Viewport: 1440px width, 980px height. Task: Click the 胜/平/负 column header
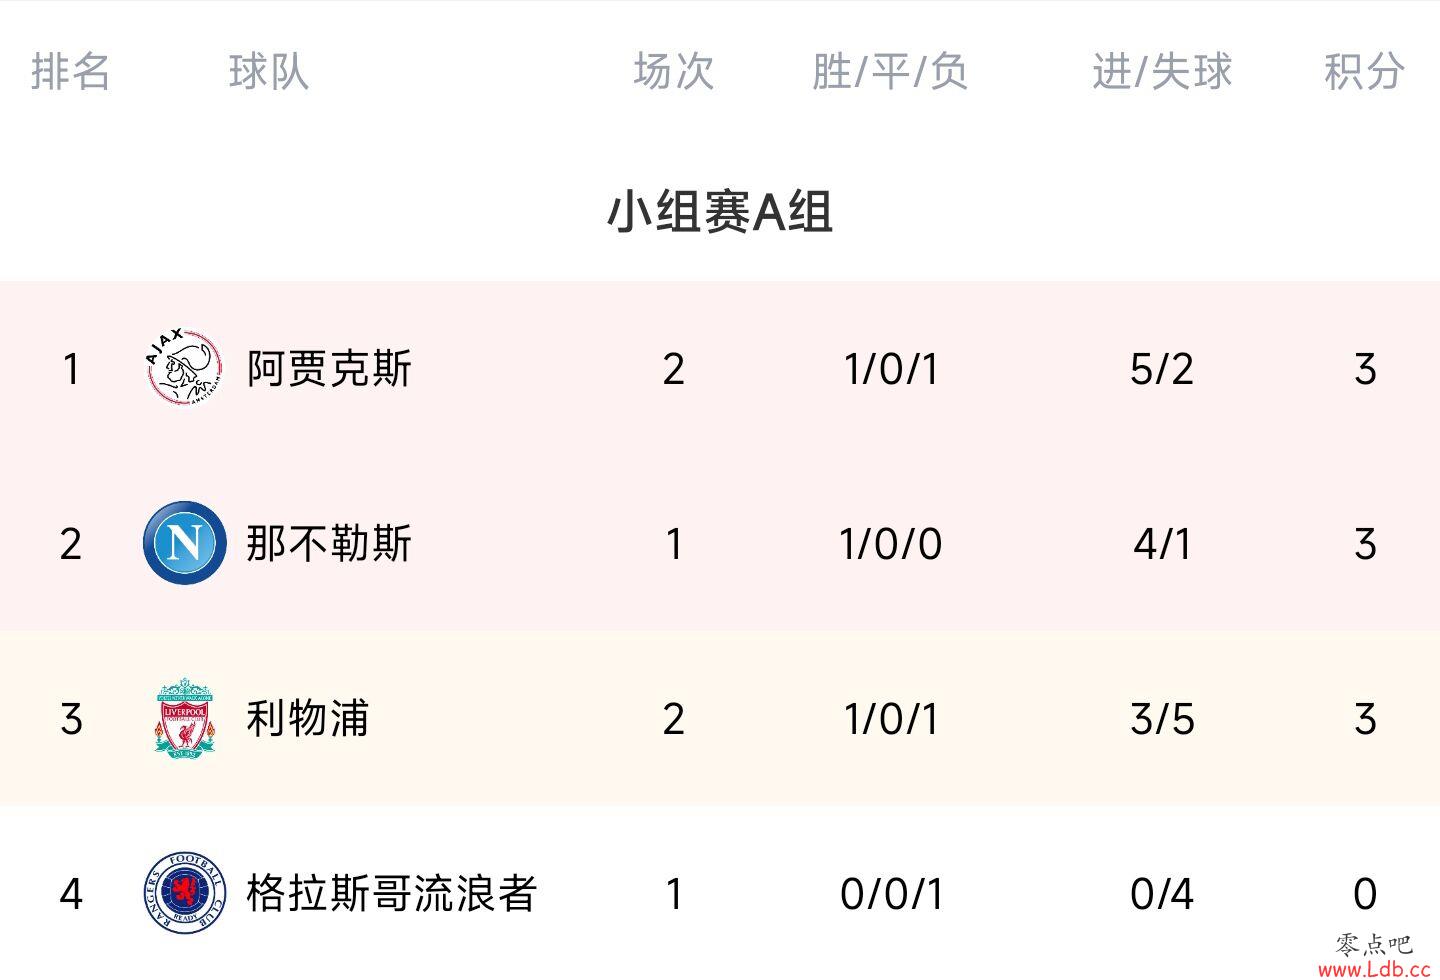coord(890,71)
